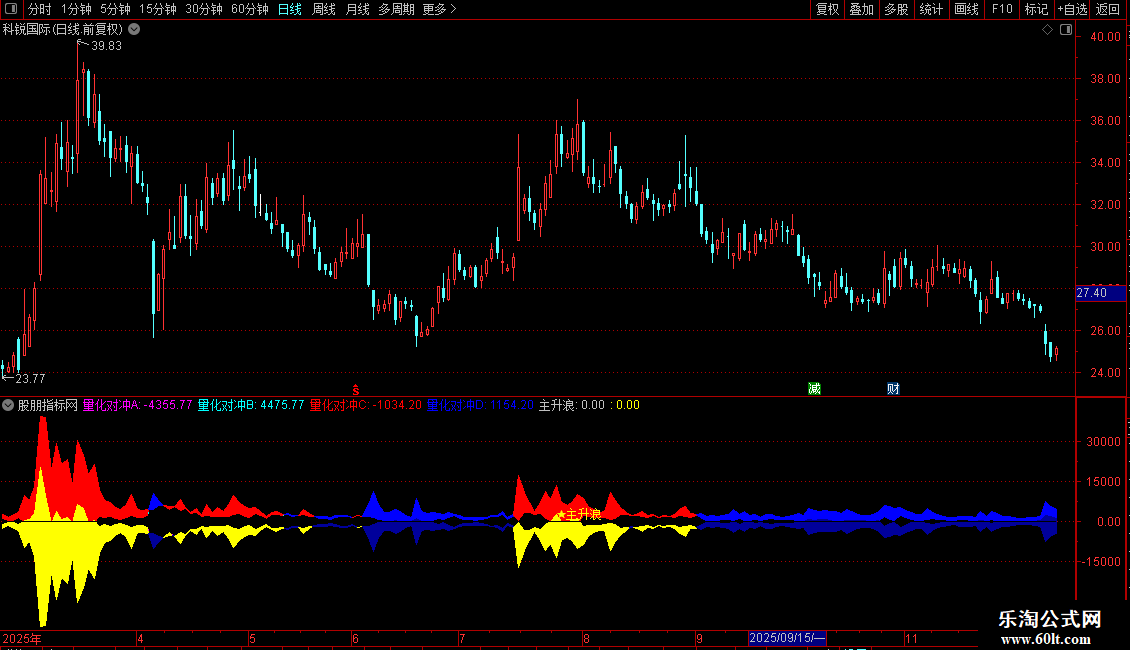
Task: Click the 23.77 low price arrow
Action: click(24, 378)
